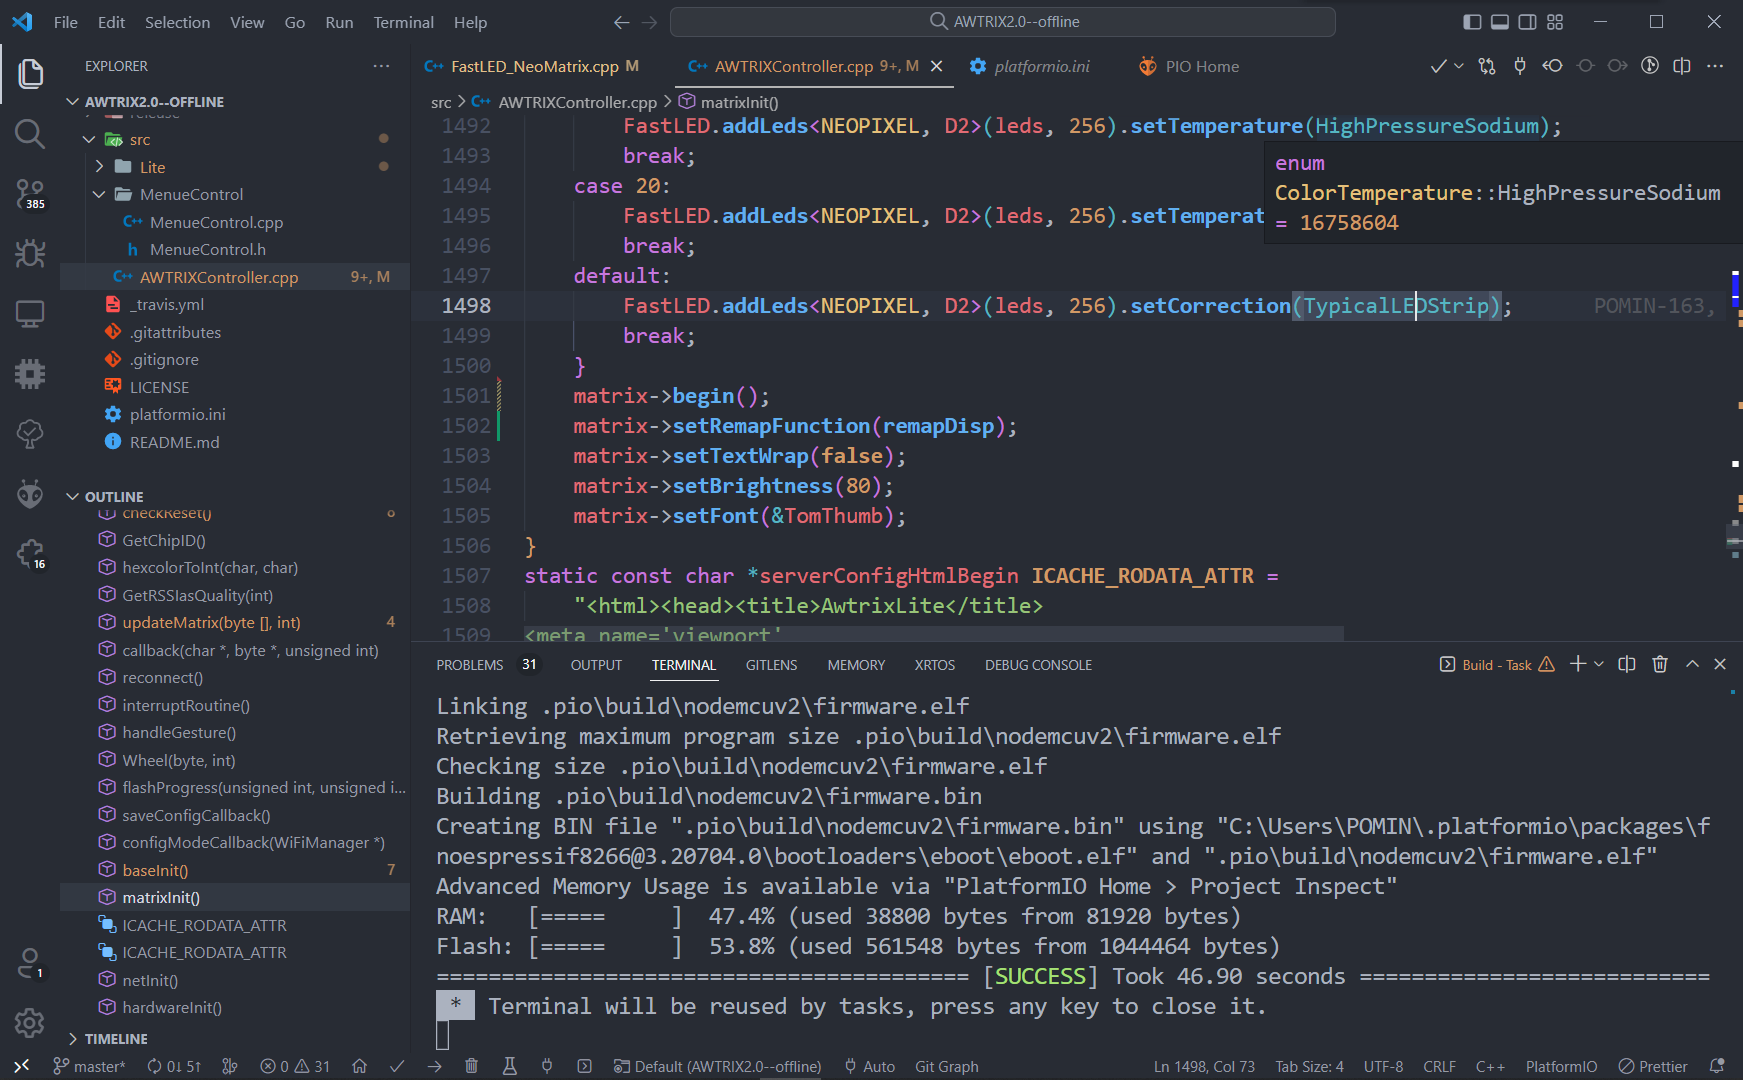The width and height of the screenshot is (1743, 1080).
Task: Switch to the FastLED_NeoMatrix.cpp tab
Action: [534, 66]
